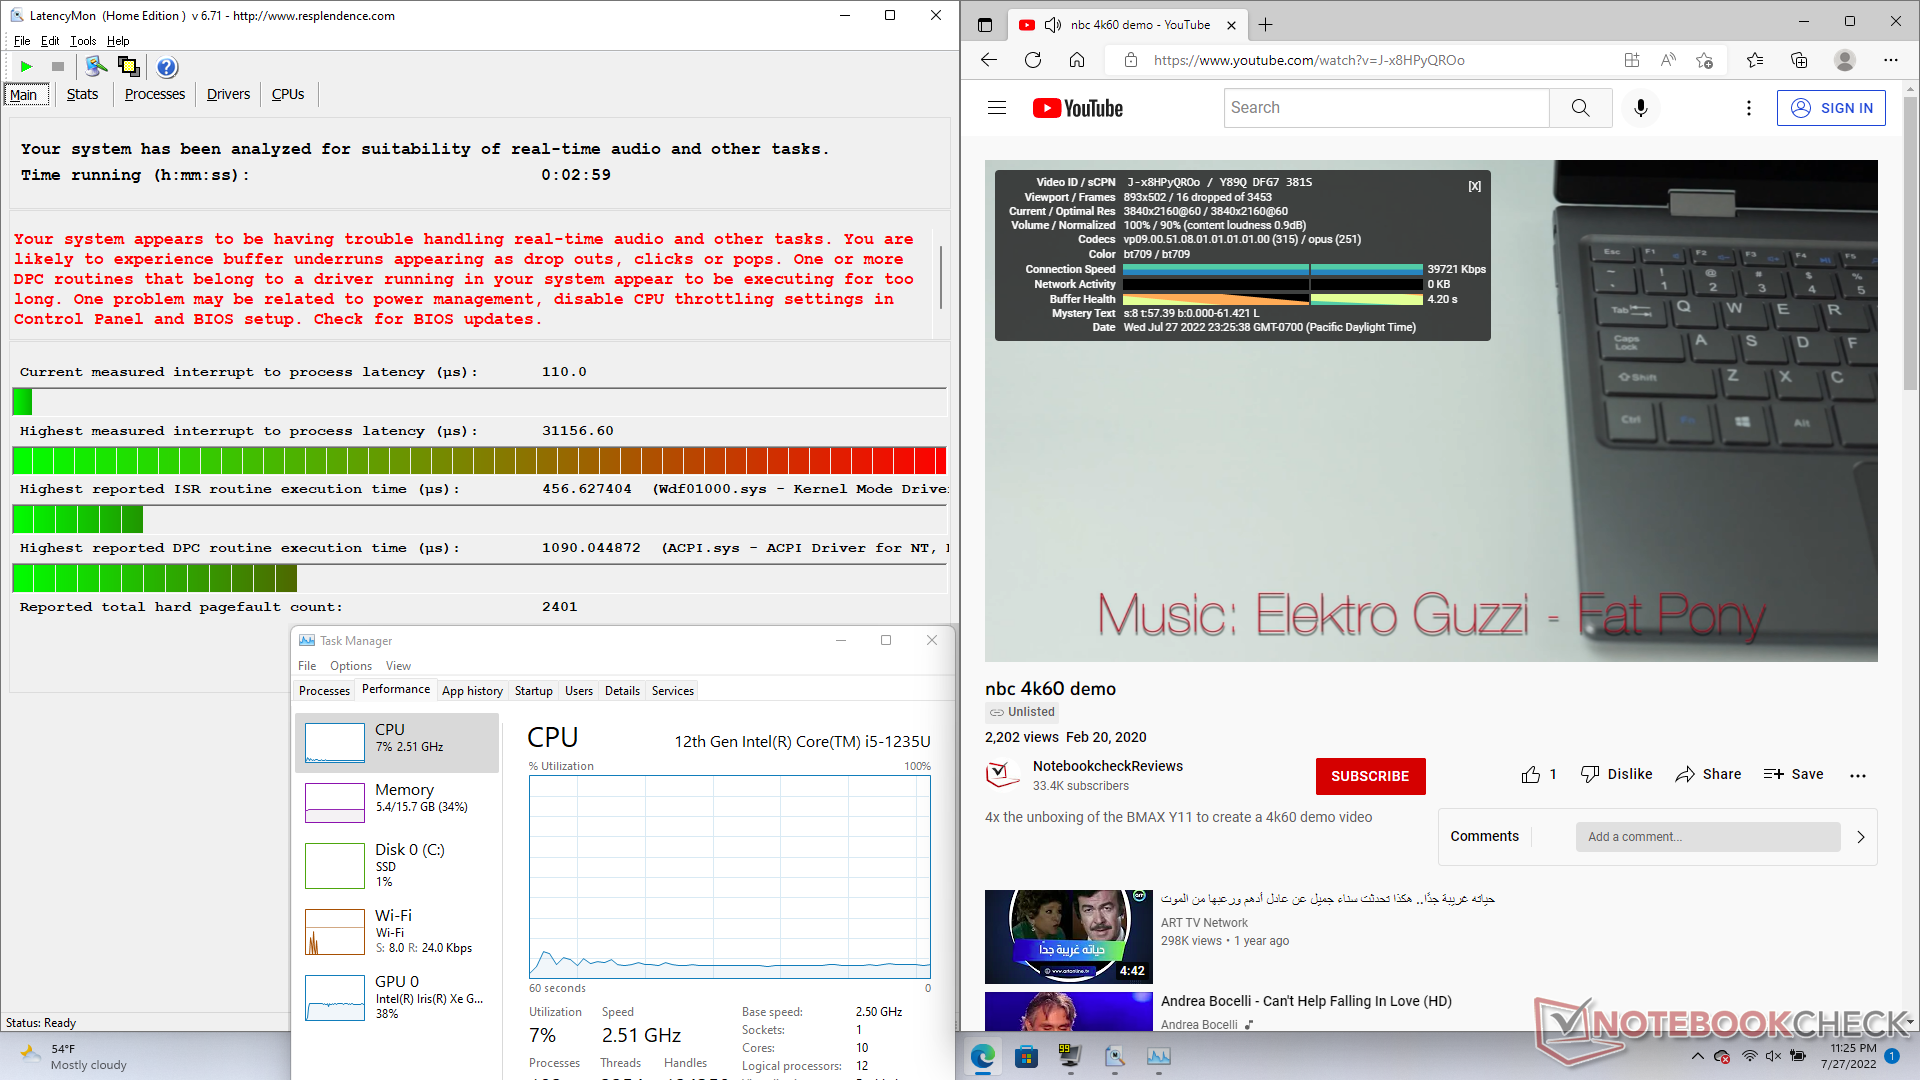Open more actions ellipsis below the video
This screenshot has height=1080, width=1920.
click(1858, 775)
